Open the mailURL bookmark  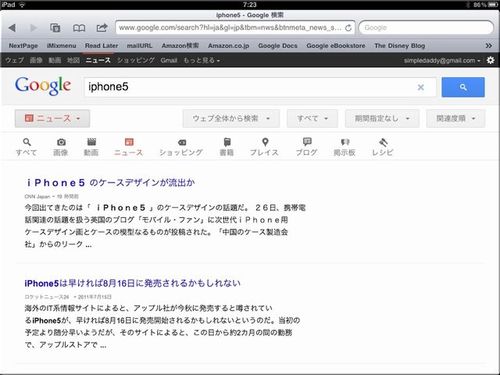pos(139,46)
